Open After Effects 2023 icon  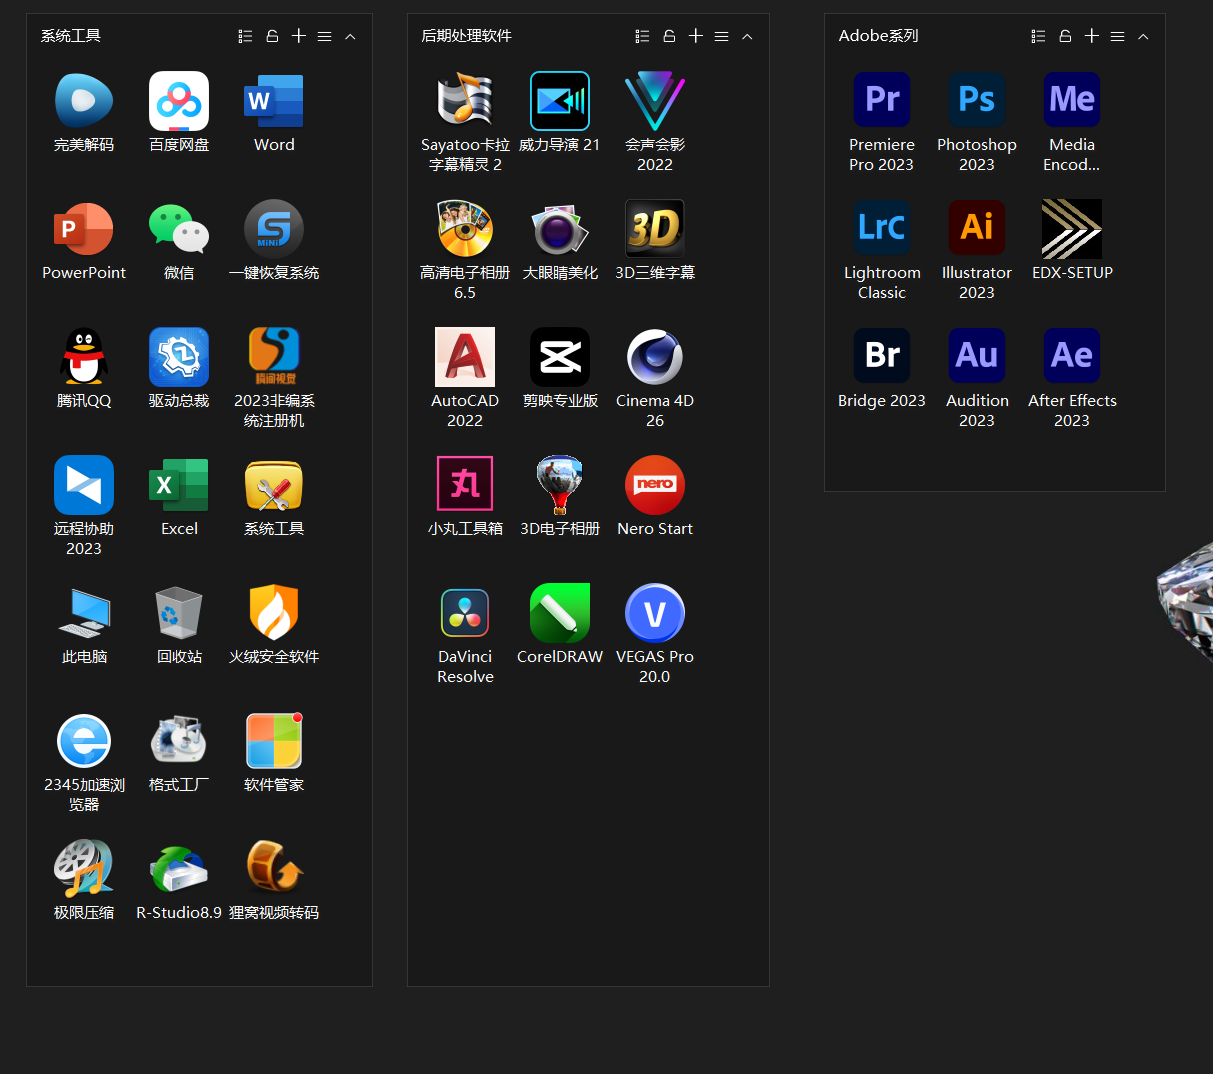(1072, 357)
